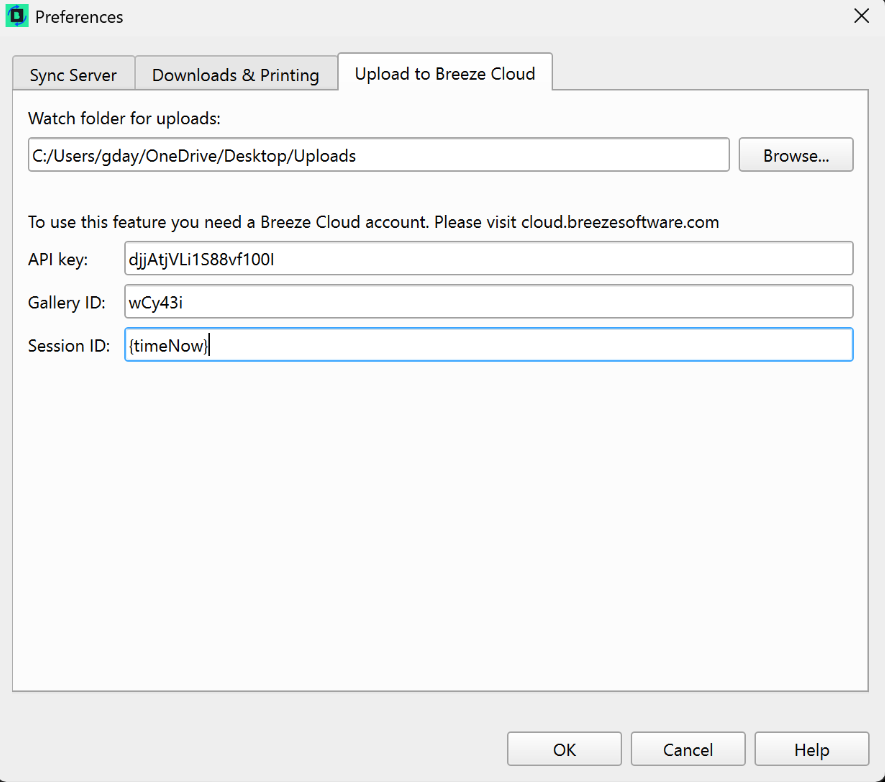Image resolution: width=885 pixels, height=782 pixels.
Task: Click the 'API key:' label
Action: point(58,260)
